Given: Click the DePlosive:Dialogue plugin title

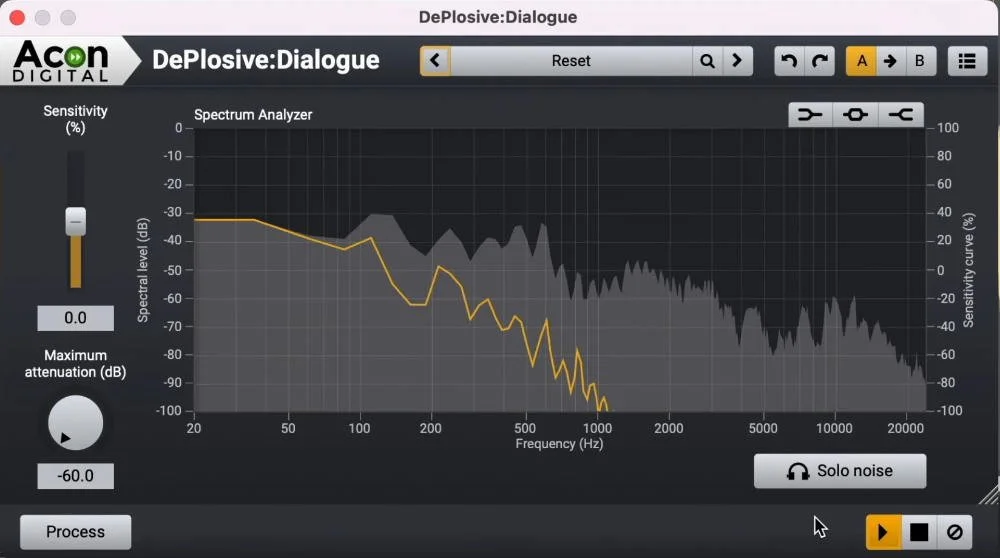Looking at the screenshot, I should (x=266, y=60).
